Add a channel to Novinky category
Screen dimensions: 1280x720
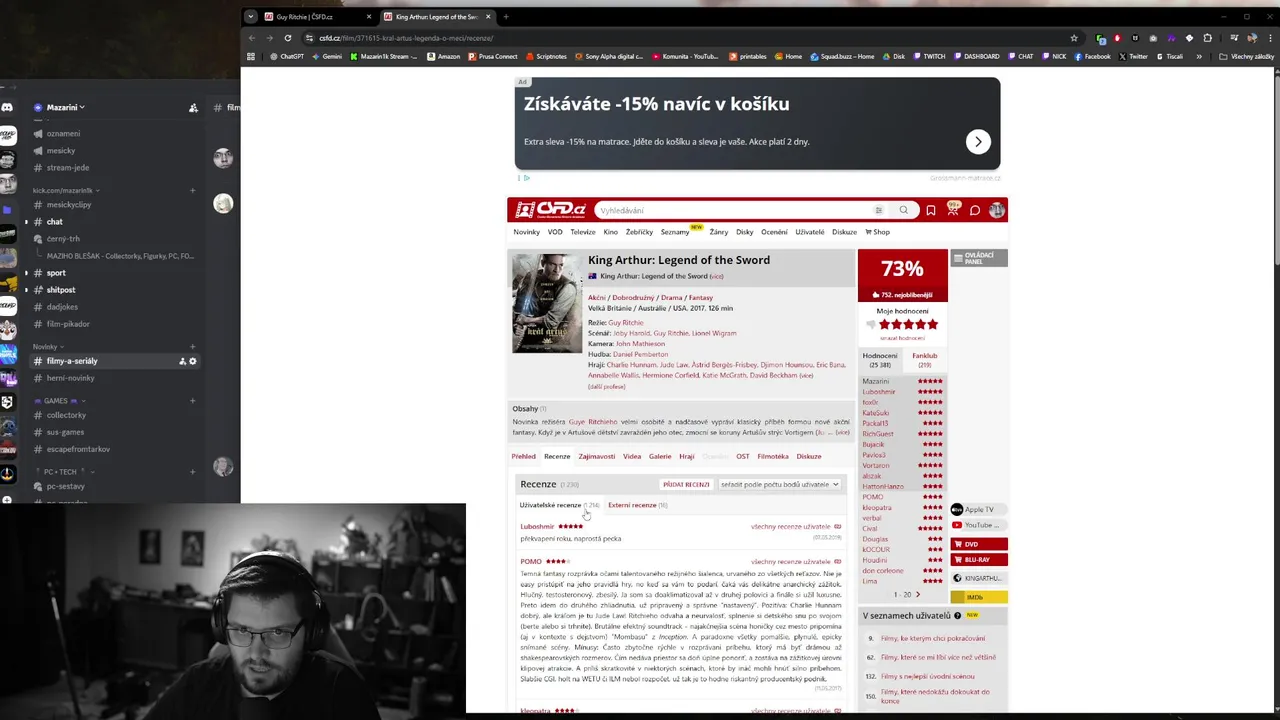(x=192, y=346)
